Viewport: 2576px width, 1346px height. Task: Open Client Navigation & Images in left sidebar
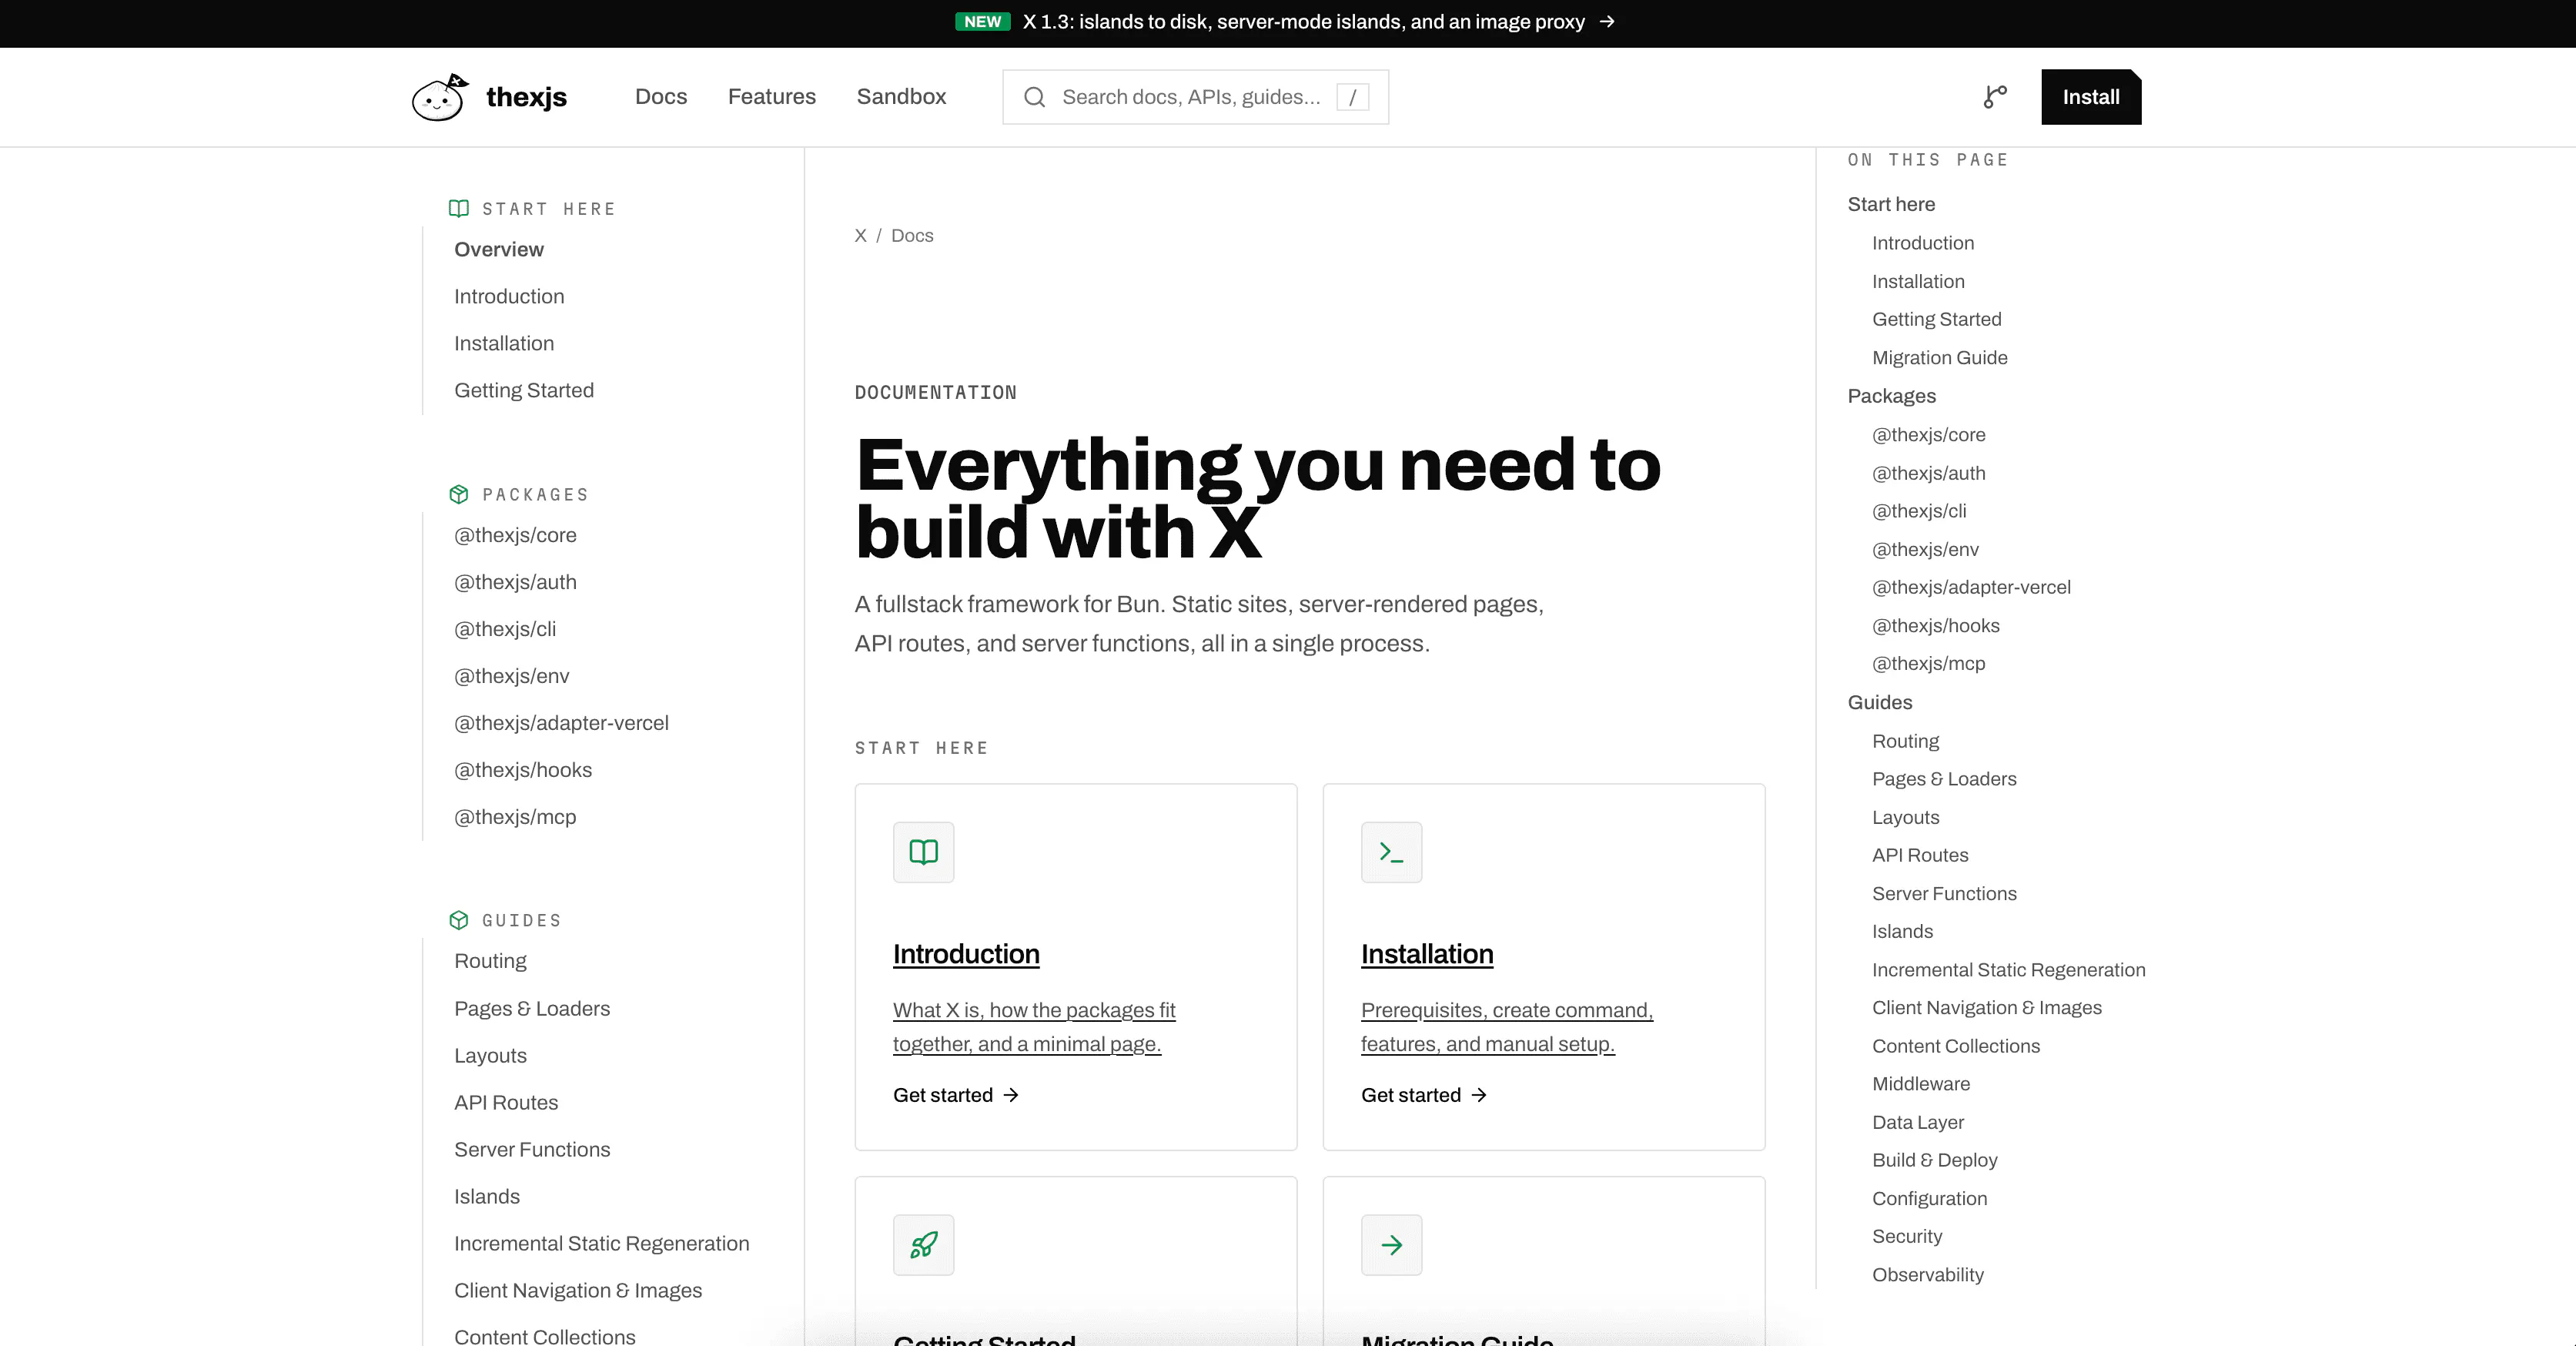(578, 1291)
